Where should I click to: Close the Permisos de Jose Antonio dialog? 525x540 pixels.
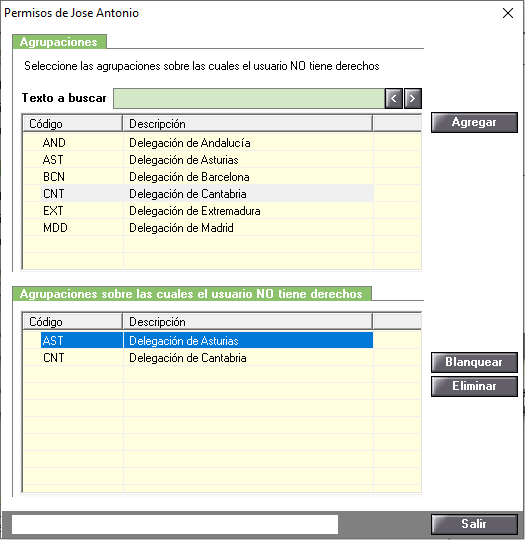[x=508, y=13]
